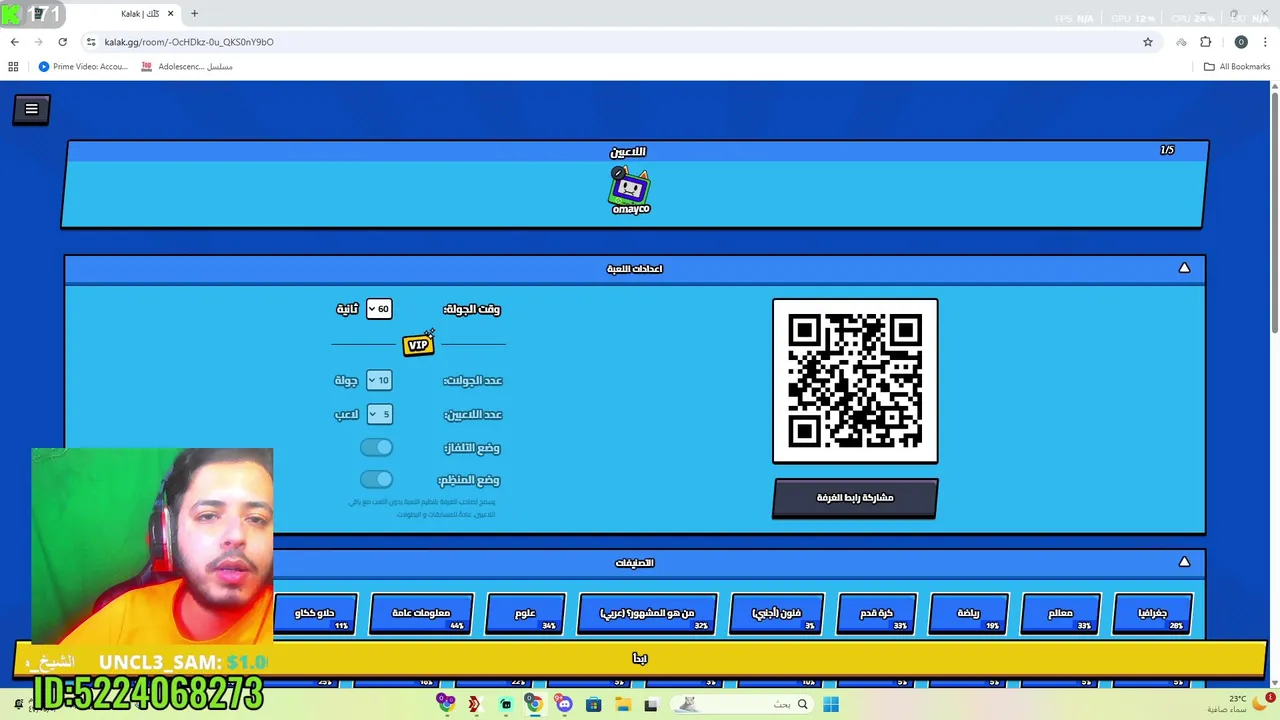
Task: Click the active Chrome taskbar icon
Action: click(x=535, y=704)
